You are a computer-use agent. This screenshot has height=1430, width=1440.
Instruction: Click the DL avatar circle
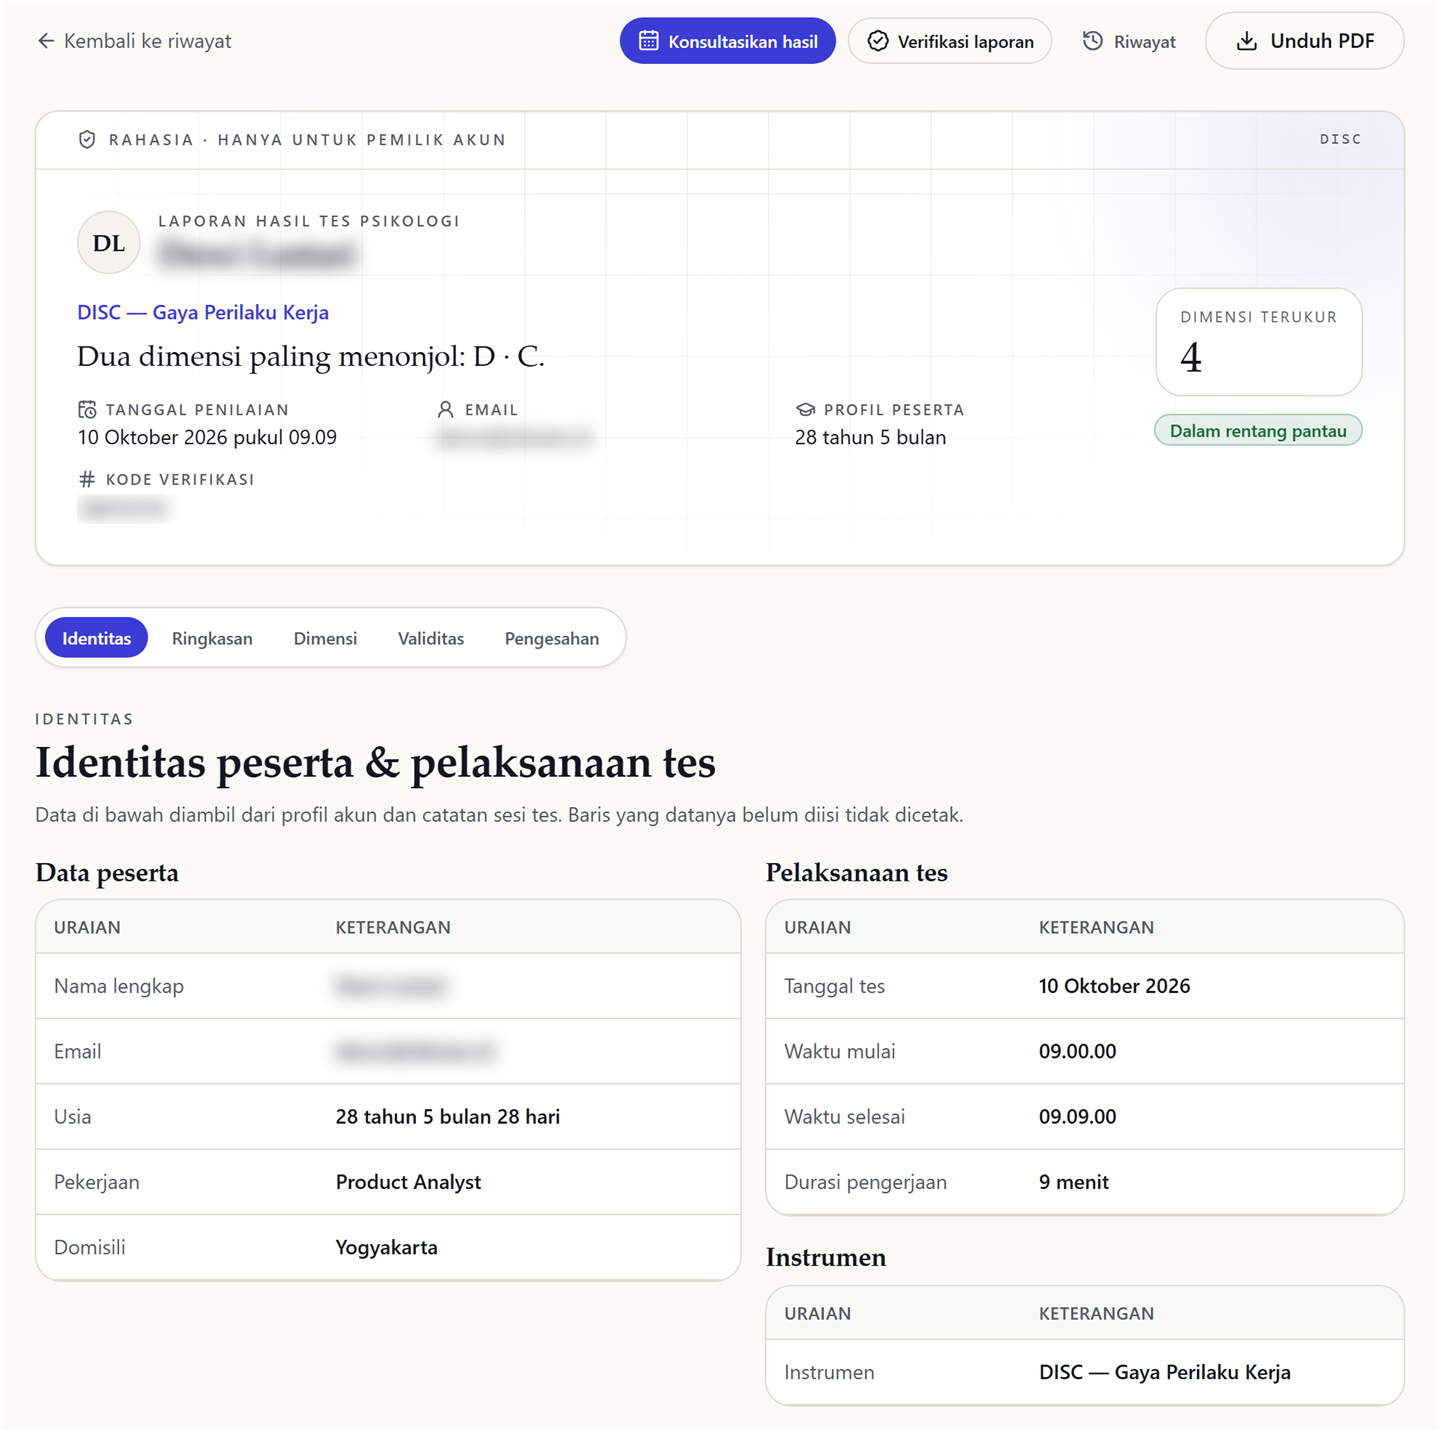[x=108, y=243]
